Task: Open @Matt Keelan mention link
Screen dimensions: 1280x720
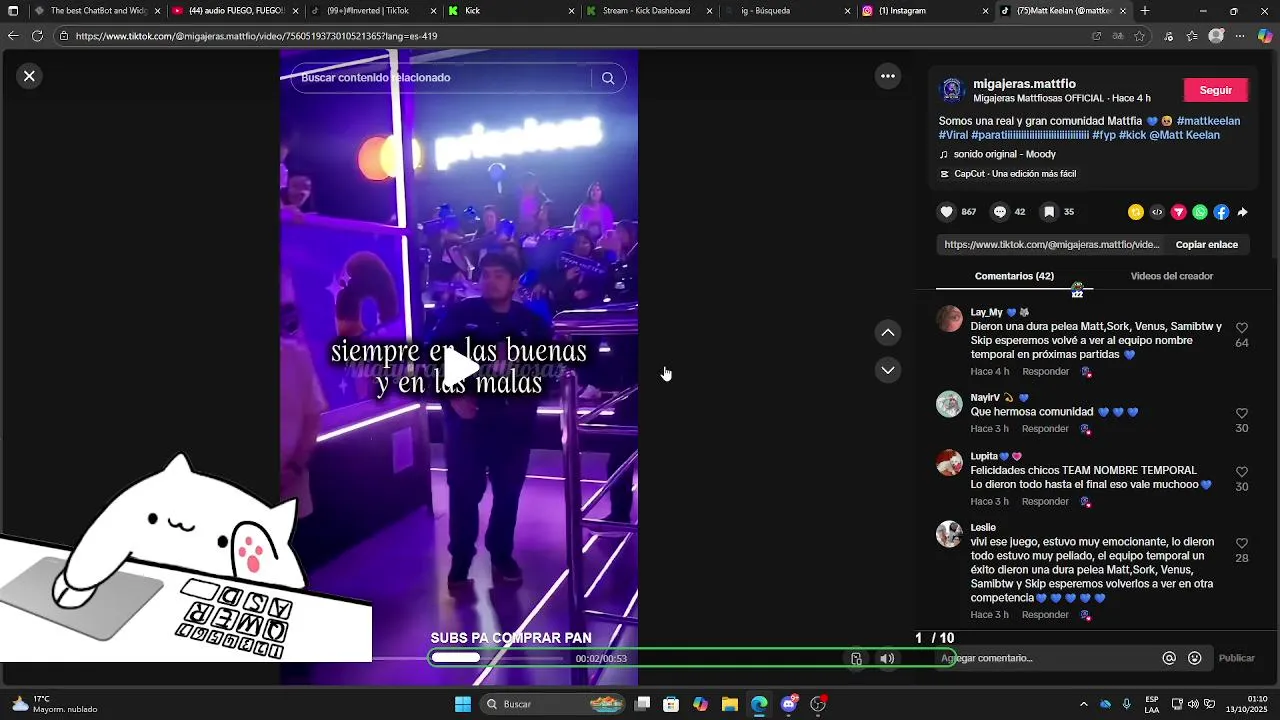Action: coord(1184,135)
